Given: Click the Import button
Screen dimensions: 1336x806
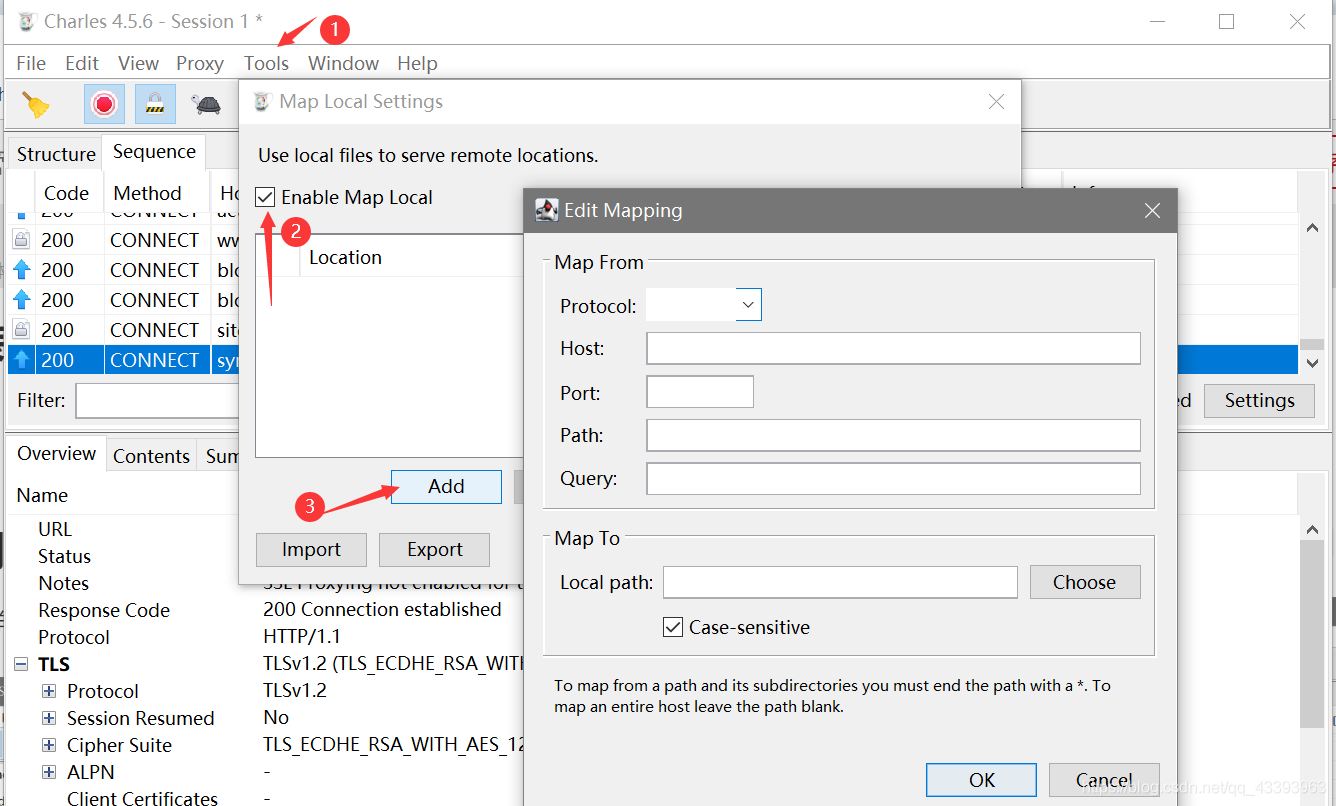Looking at the screenshot, I should (311, 549).
